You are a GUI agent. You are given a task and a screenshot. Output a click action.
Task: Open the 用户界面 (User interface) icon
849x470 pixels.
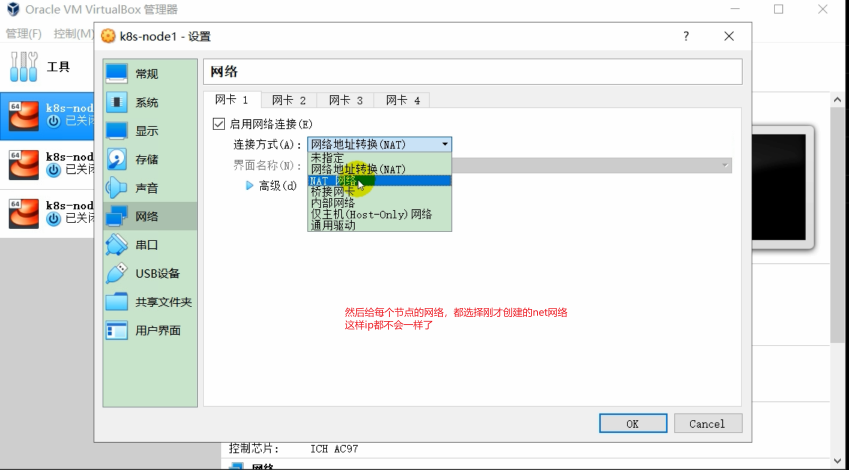pos(116,330)
